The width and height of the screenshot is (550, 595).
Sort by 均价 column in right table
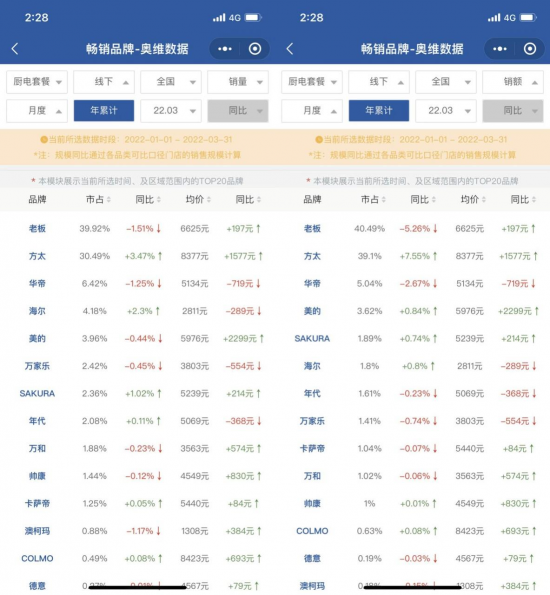[473, 200]
